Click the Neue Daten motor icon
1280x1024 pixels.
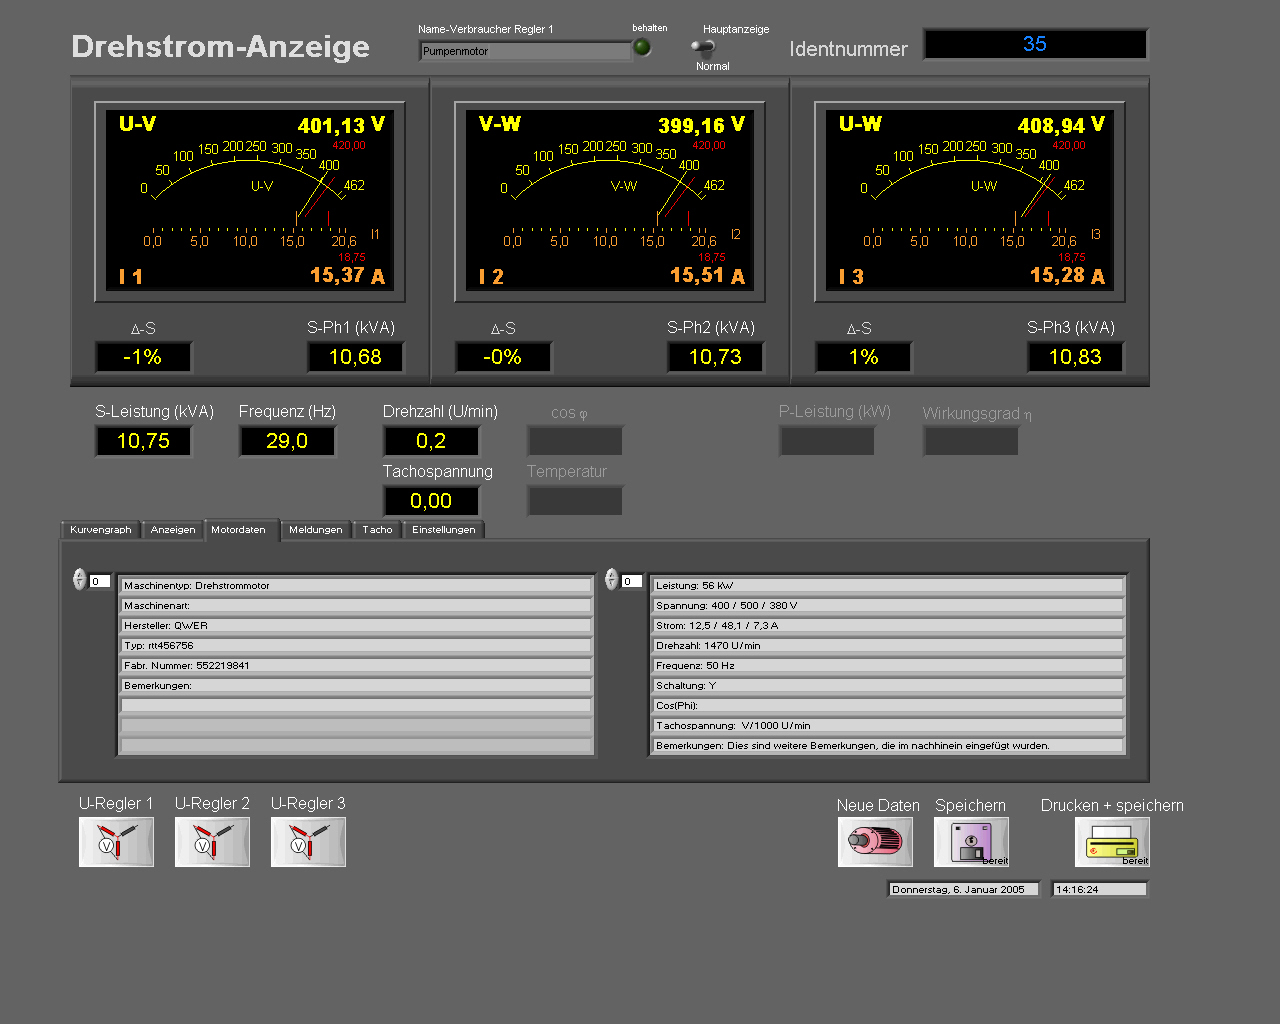coord(875,842)
